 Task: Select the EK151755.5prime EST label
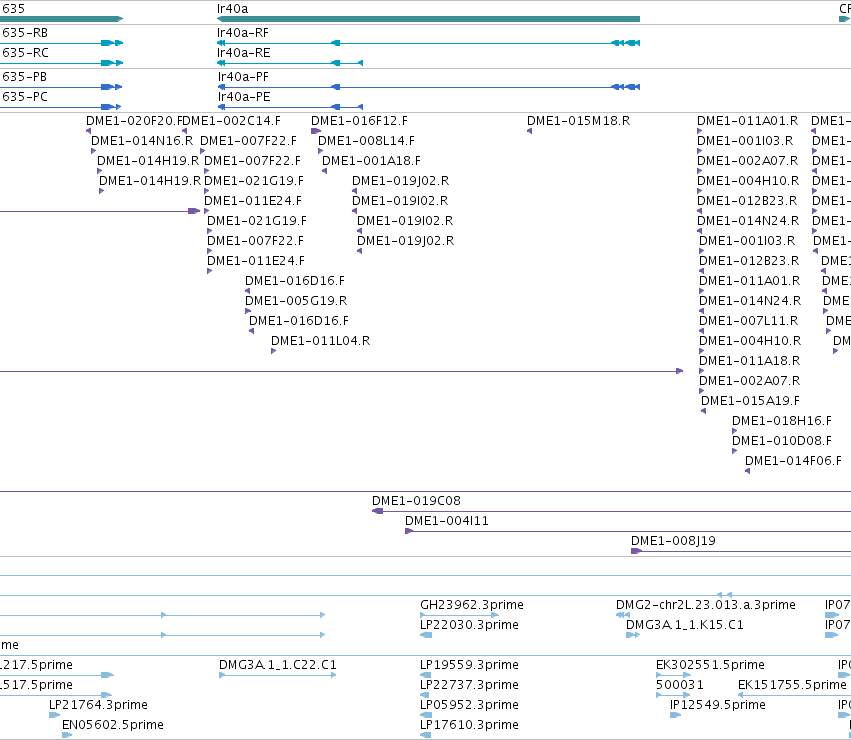[792, 685]
